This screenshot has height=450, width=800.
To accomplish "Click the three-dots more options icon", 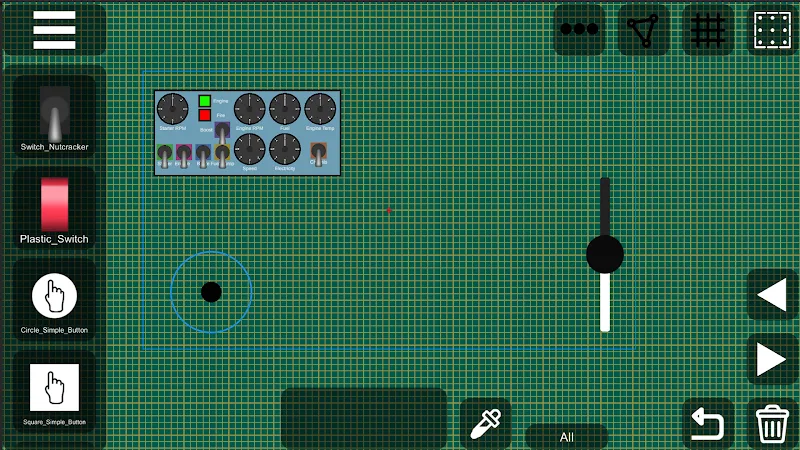I will [579, 30].
